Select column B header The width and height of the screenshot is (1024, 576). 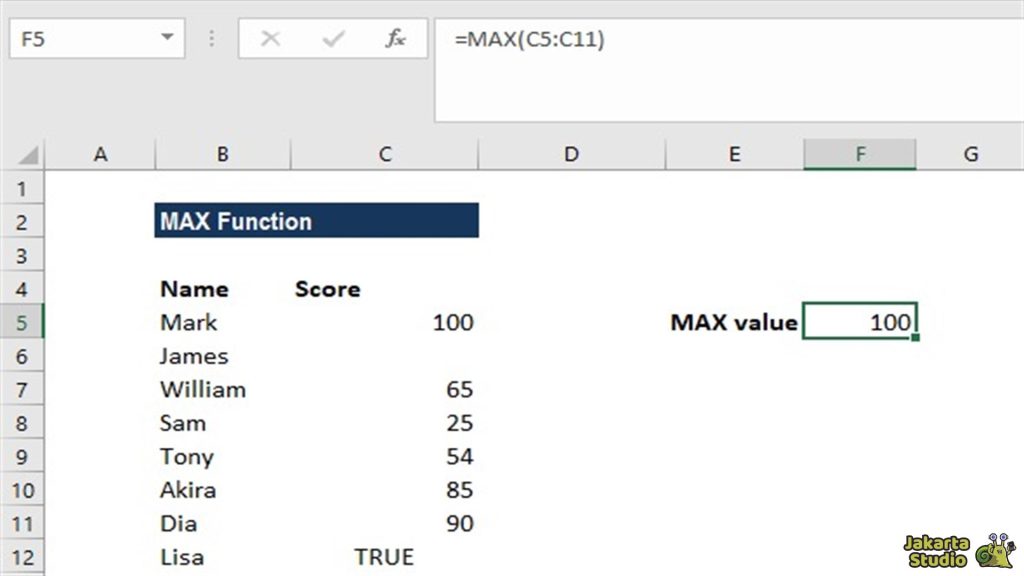(x=223, y=154)
